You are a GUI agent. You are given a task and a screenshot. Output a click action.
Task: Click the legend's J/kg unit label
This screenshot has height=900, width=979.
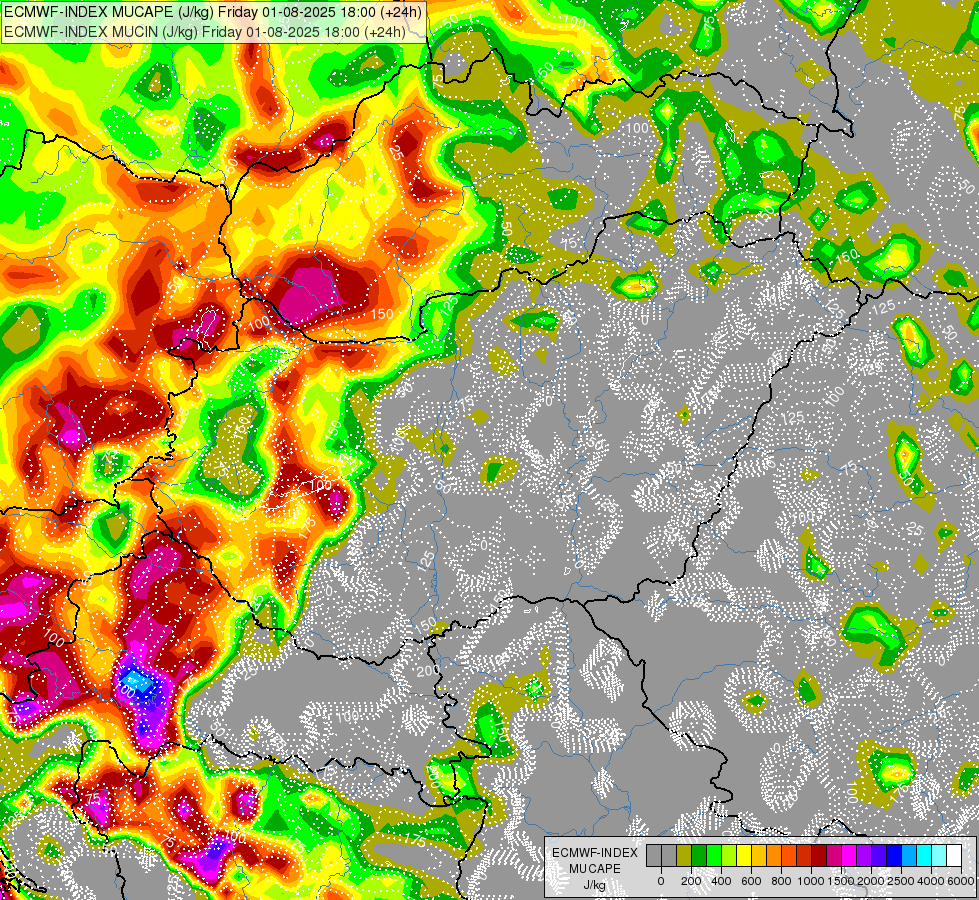[x=595, y=886]
